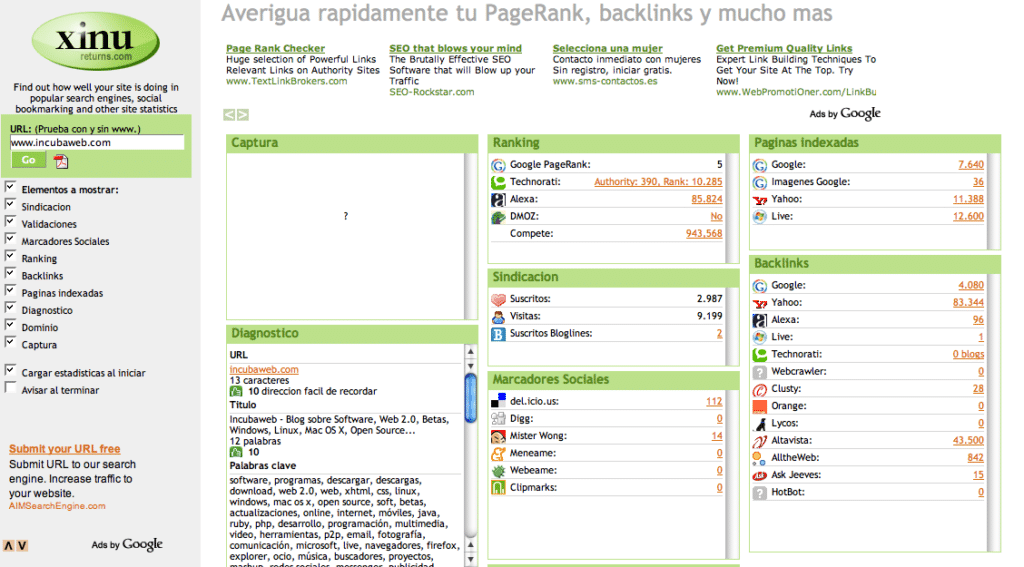Click the URL input field
The height and width of the screenshot is (567, 1024).
[x=97, y=142]
